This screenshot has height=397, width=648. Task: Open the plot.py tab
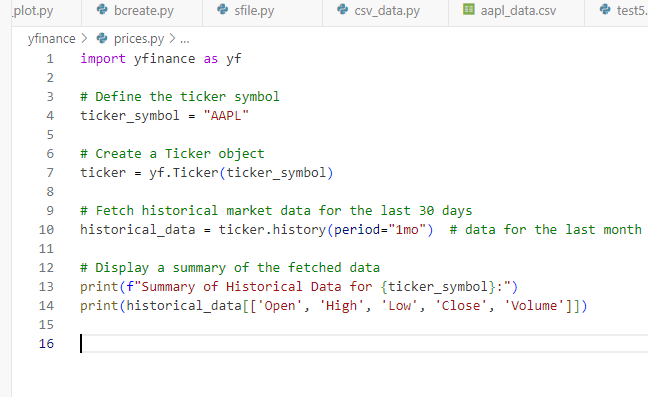pyautogui.click(x=47, y=11)
